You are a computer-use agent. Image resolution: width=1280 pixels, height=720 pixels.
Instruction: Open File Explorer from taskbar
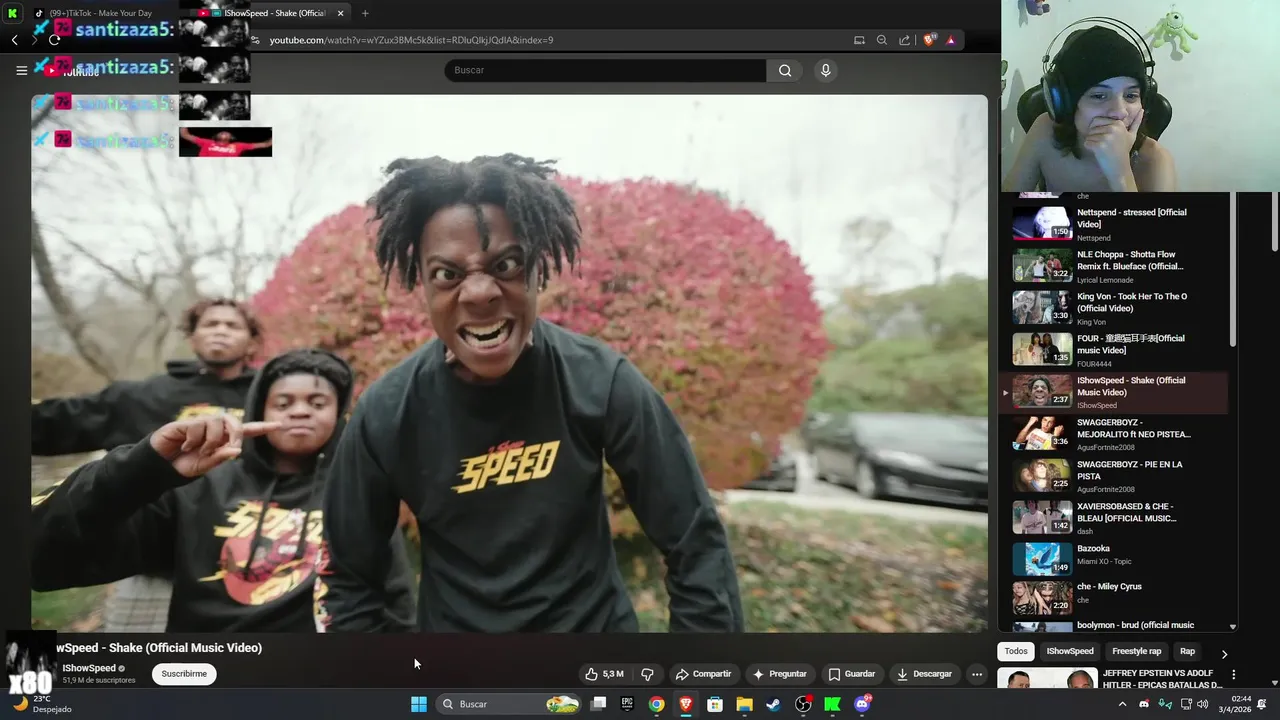pyautogui.click(x=744, y=704)
